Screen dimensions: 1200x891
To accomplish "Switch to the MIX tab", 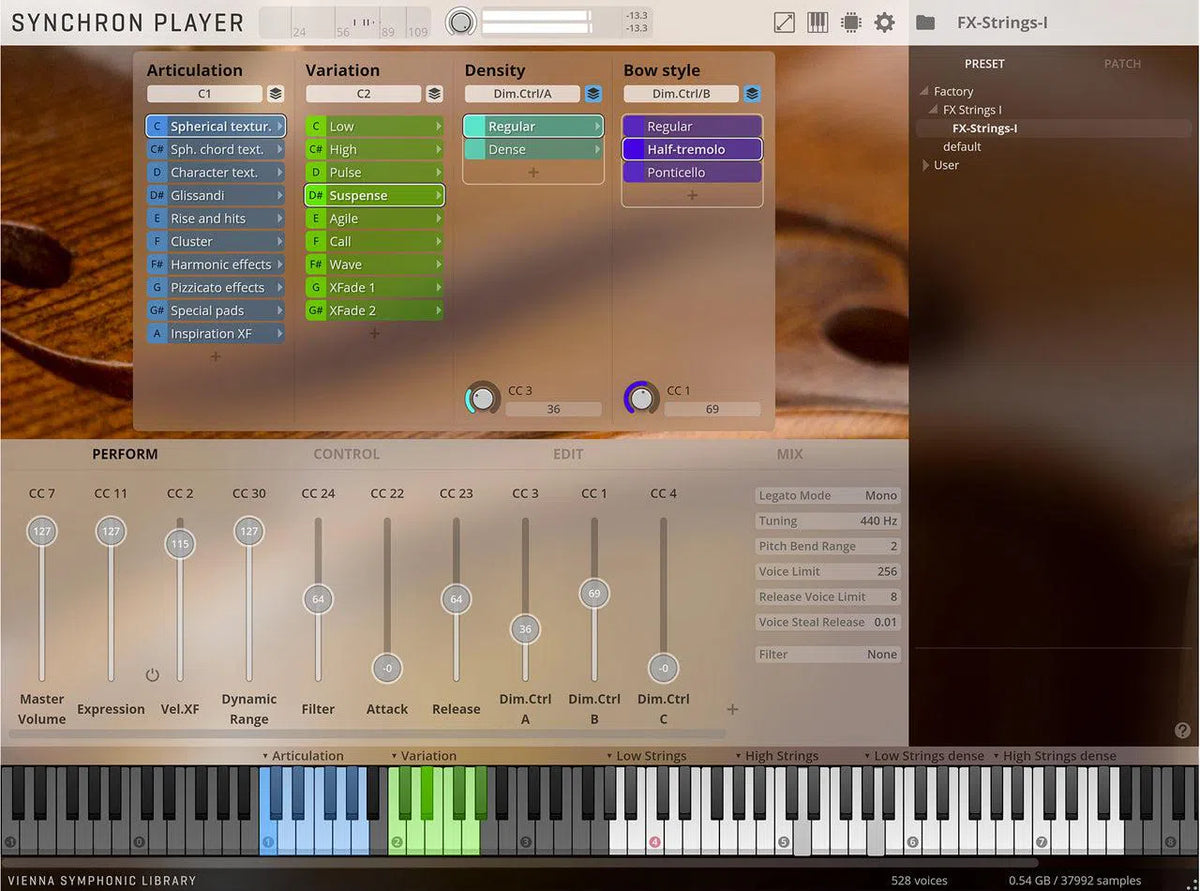I will click(x=789, y=453).
